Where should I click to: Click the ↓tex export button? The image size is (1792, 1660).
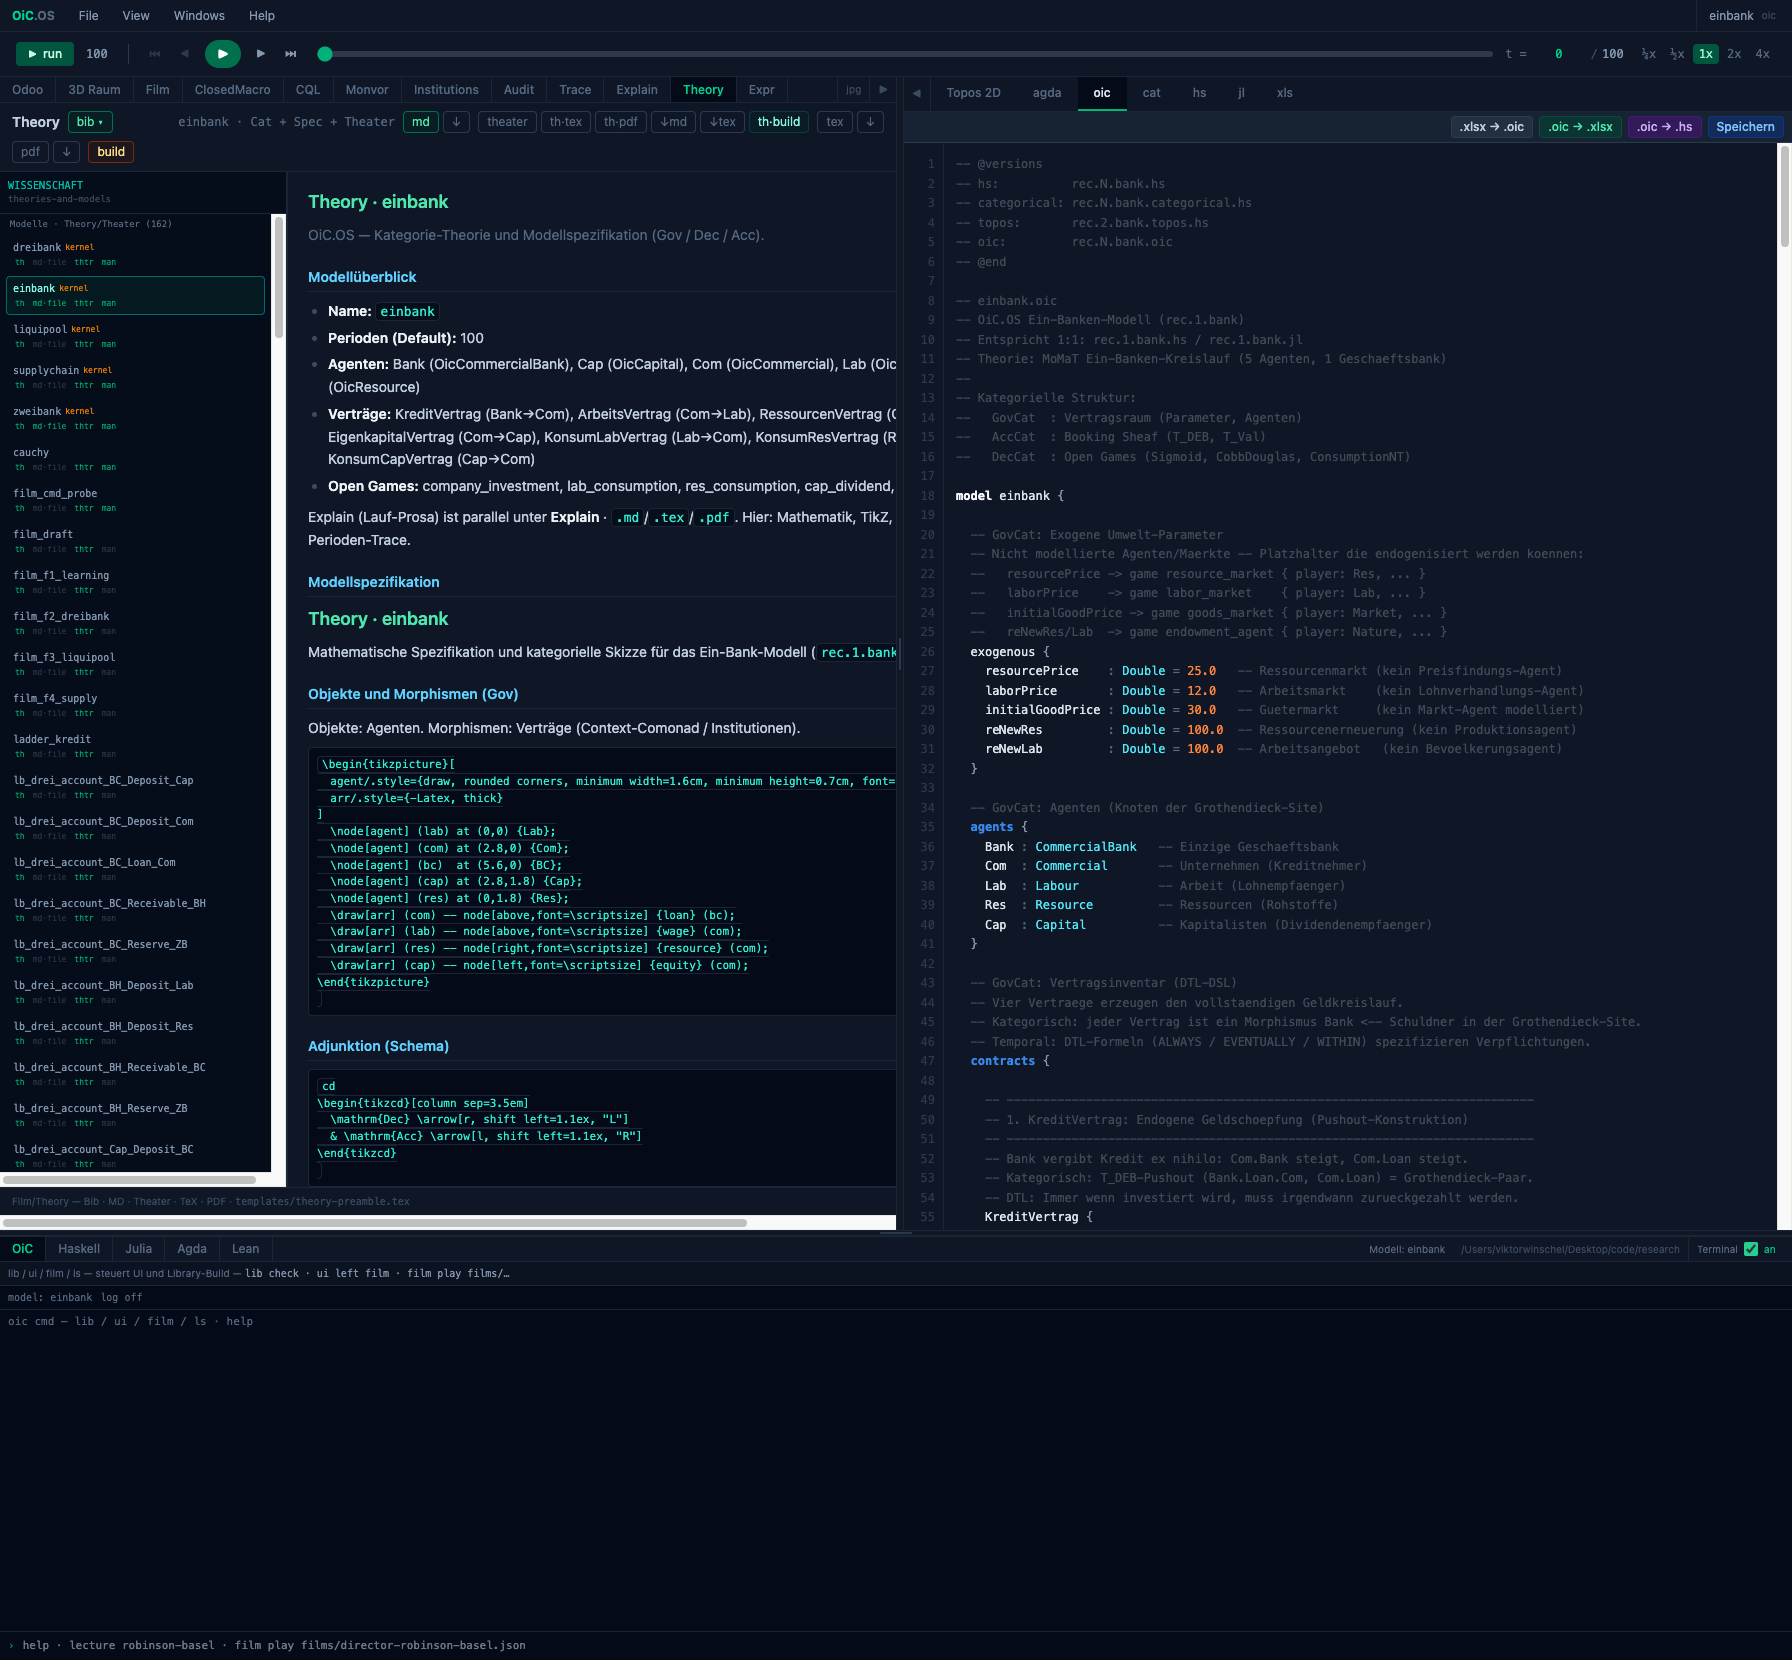click(x=723, y=122)
